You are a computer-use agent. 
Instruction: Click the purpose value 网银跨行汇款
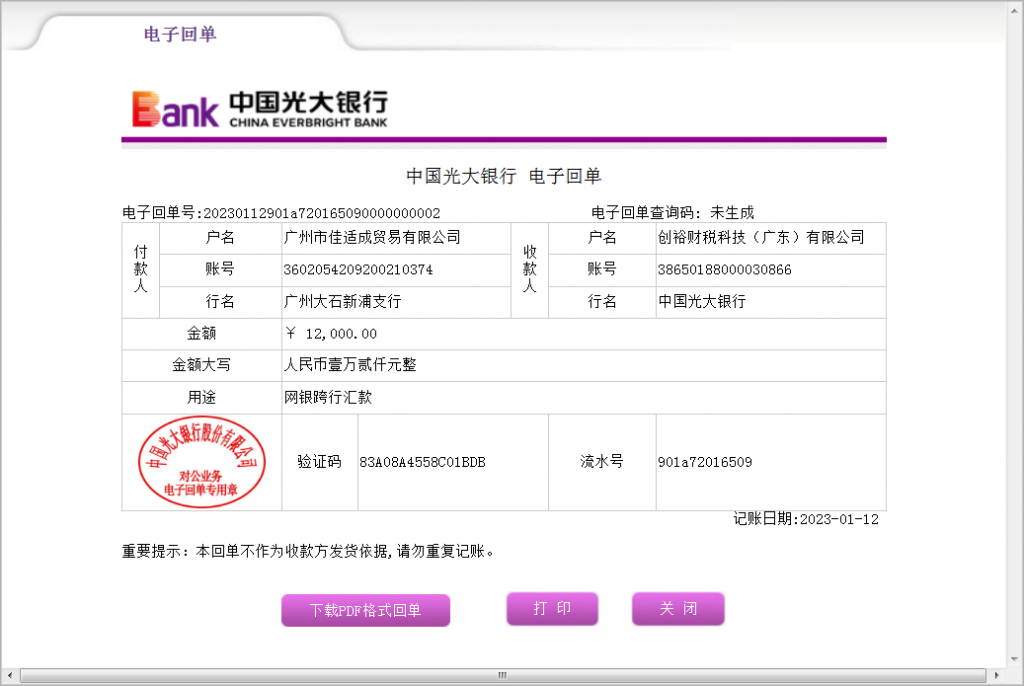(328, 397)
